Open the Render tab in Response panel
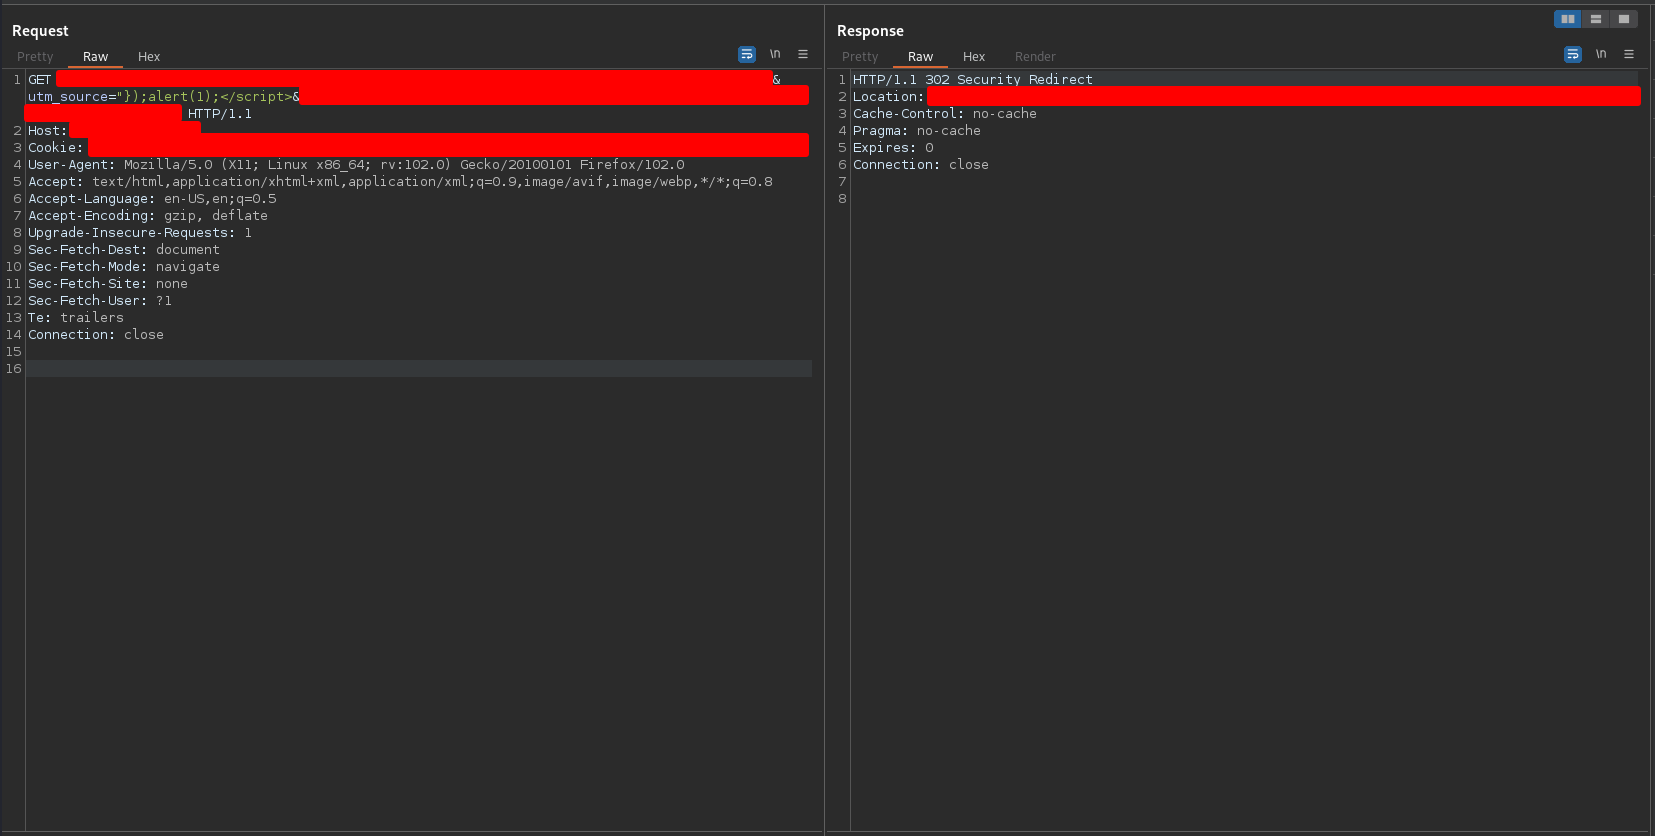1655x836 pixels. tap(1035, 57)
